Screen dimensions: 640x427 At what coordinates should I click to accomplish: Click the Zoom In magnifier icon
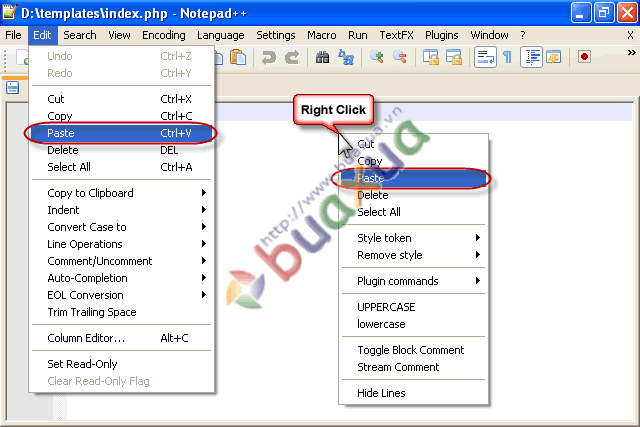tap(376, 57)
